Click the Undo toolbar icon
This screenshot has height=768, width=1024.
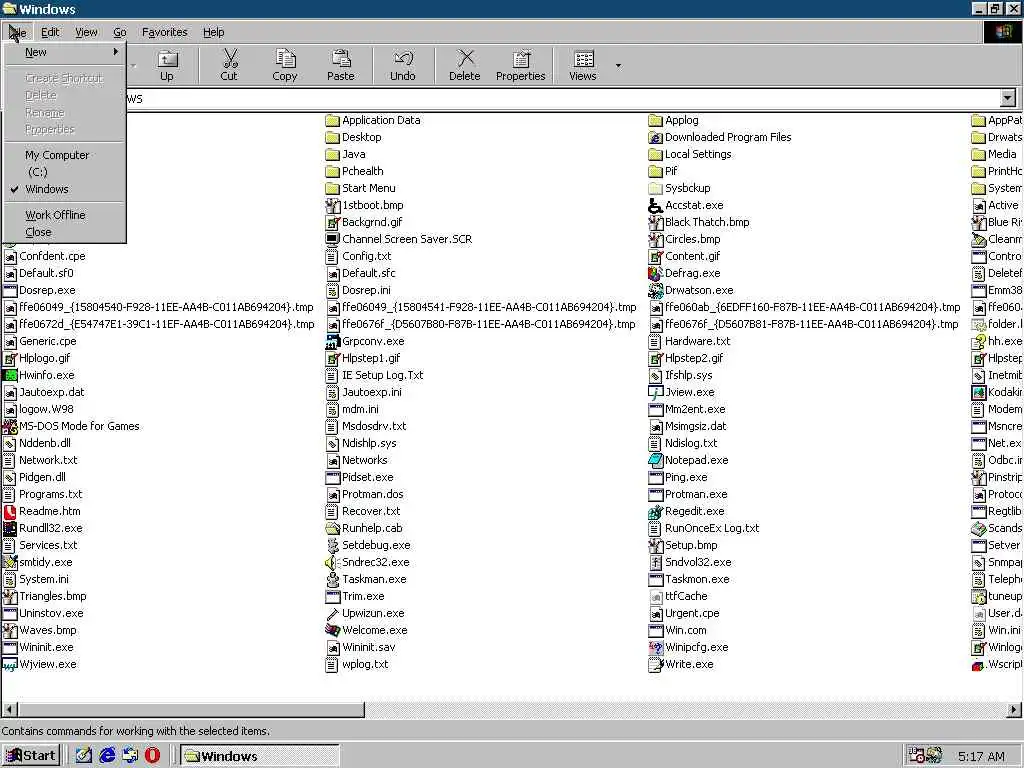pyautogui.click(x=403, y=65)
